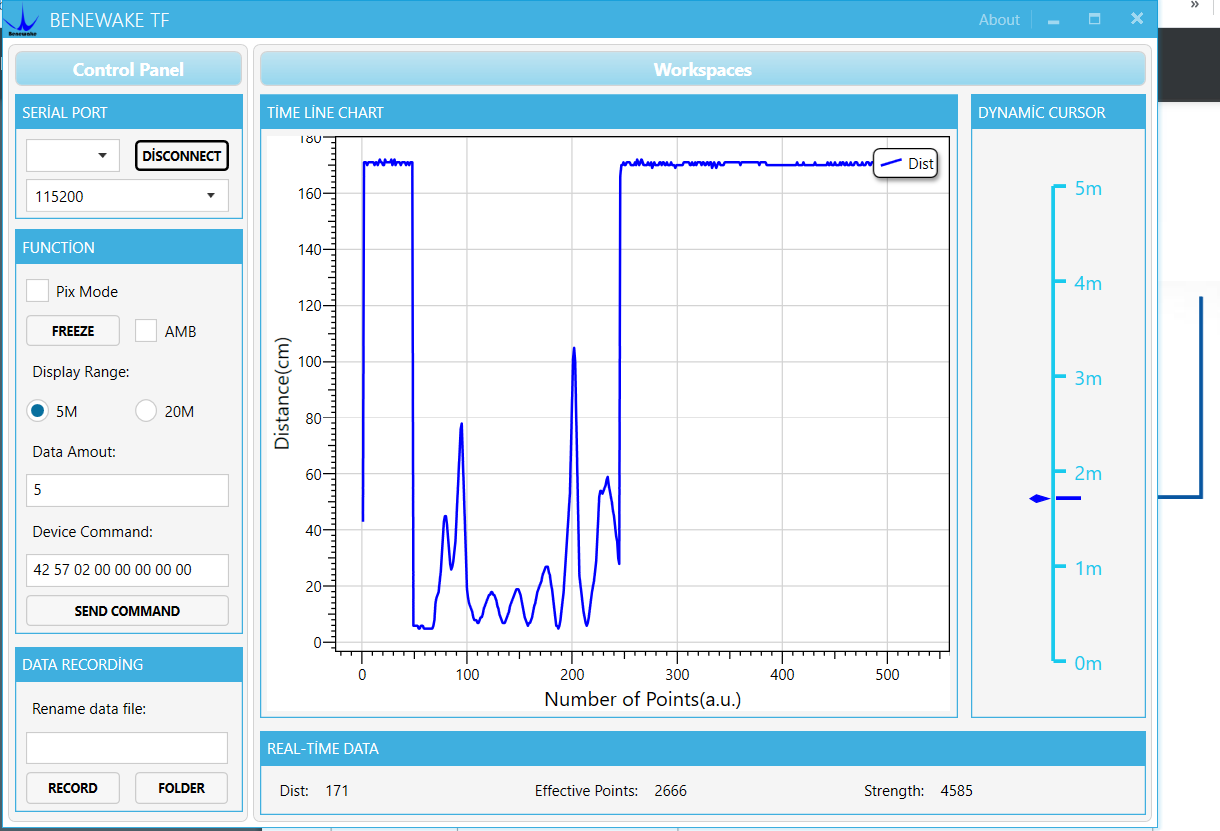Viewport: 1220px width, 831px height.
Task: Click the 2m mark on cursor scale
Action: [x=1088, y=473]
